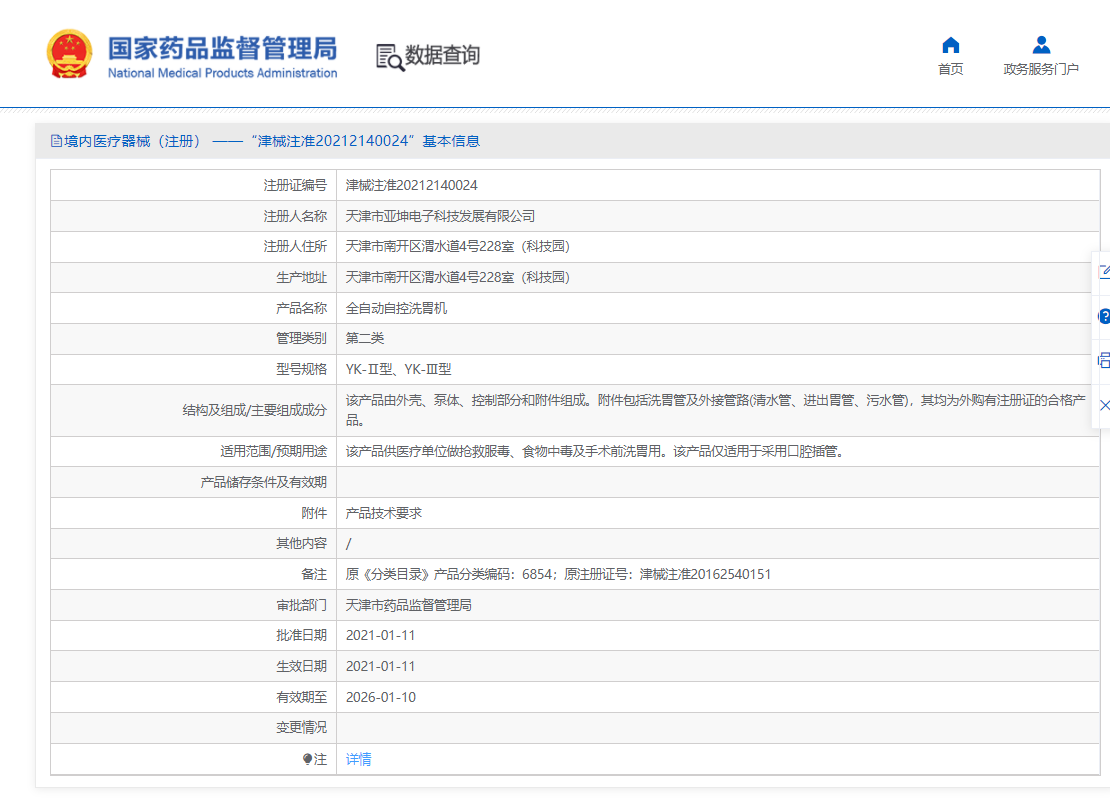This screenshot has height=800, width=1110.
Task: Select the 首页 navigation label
Action: tap(950, 69)
